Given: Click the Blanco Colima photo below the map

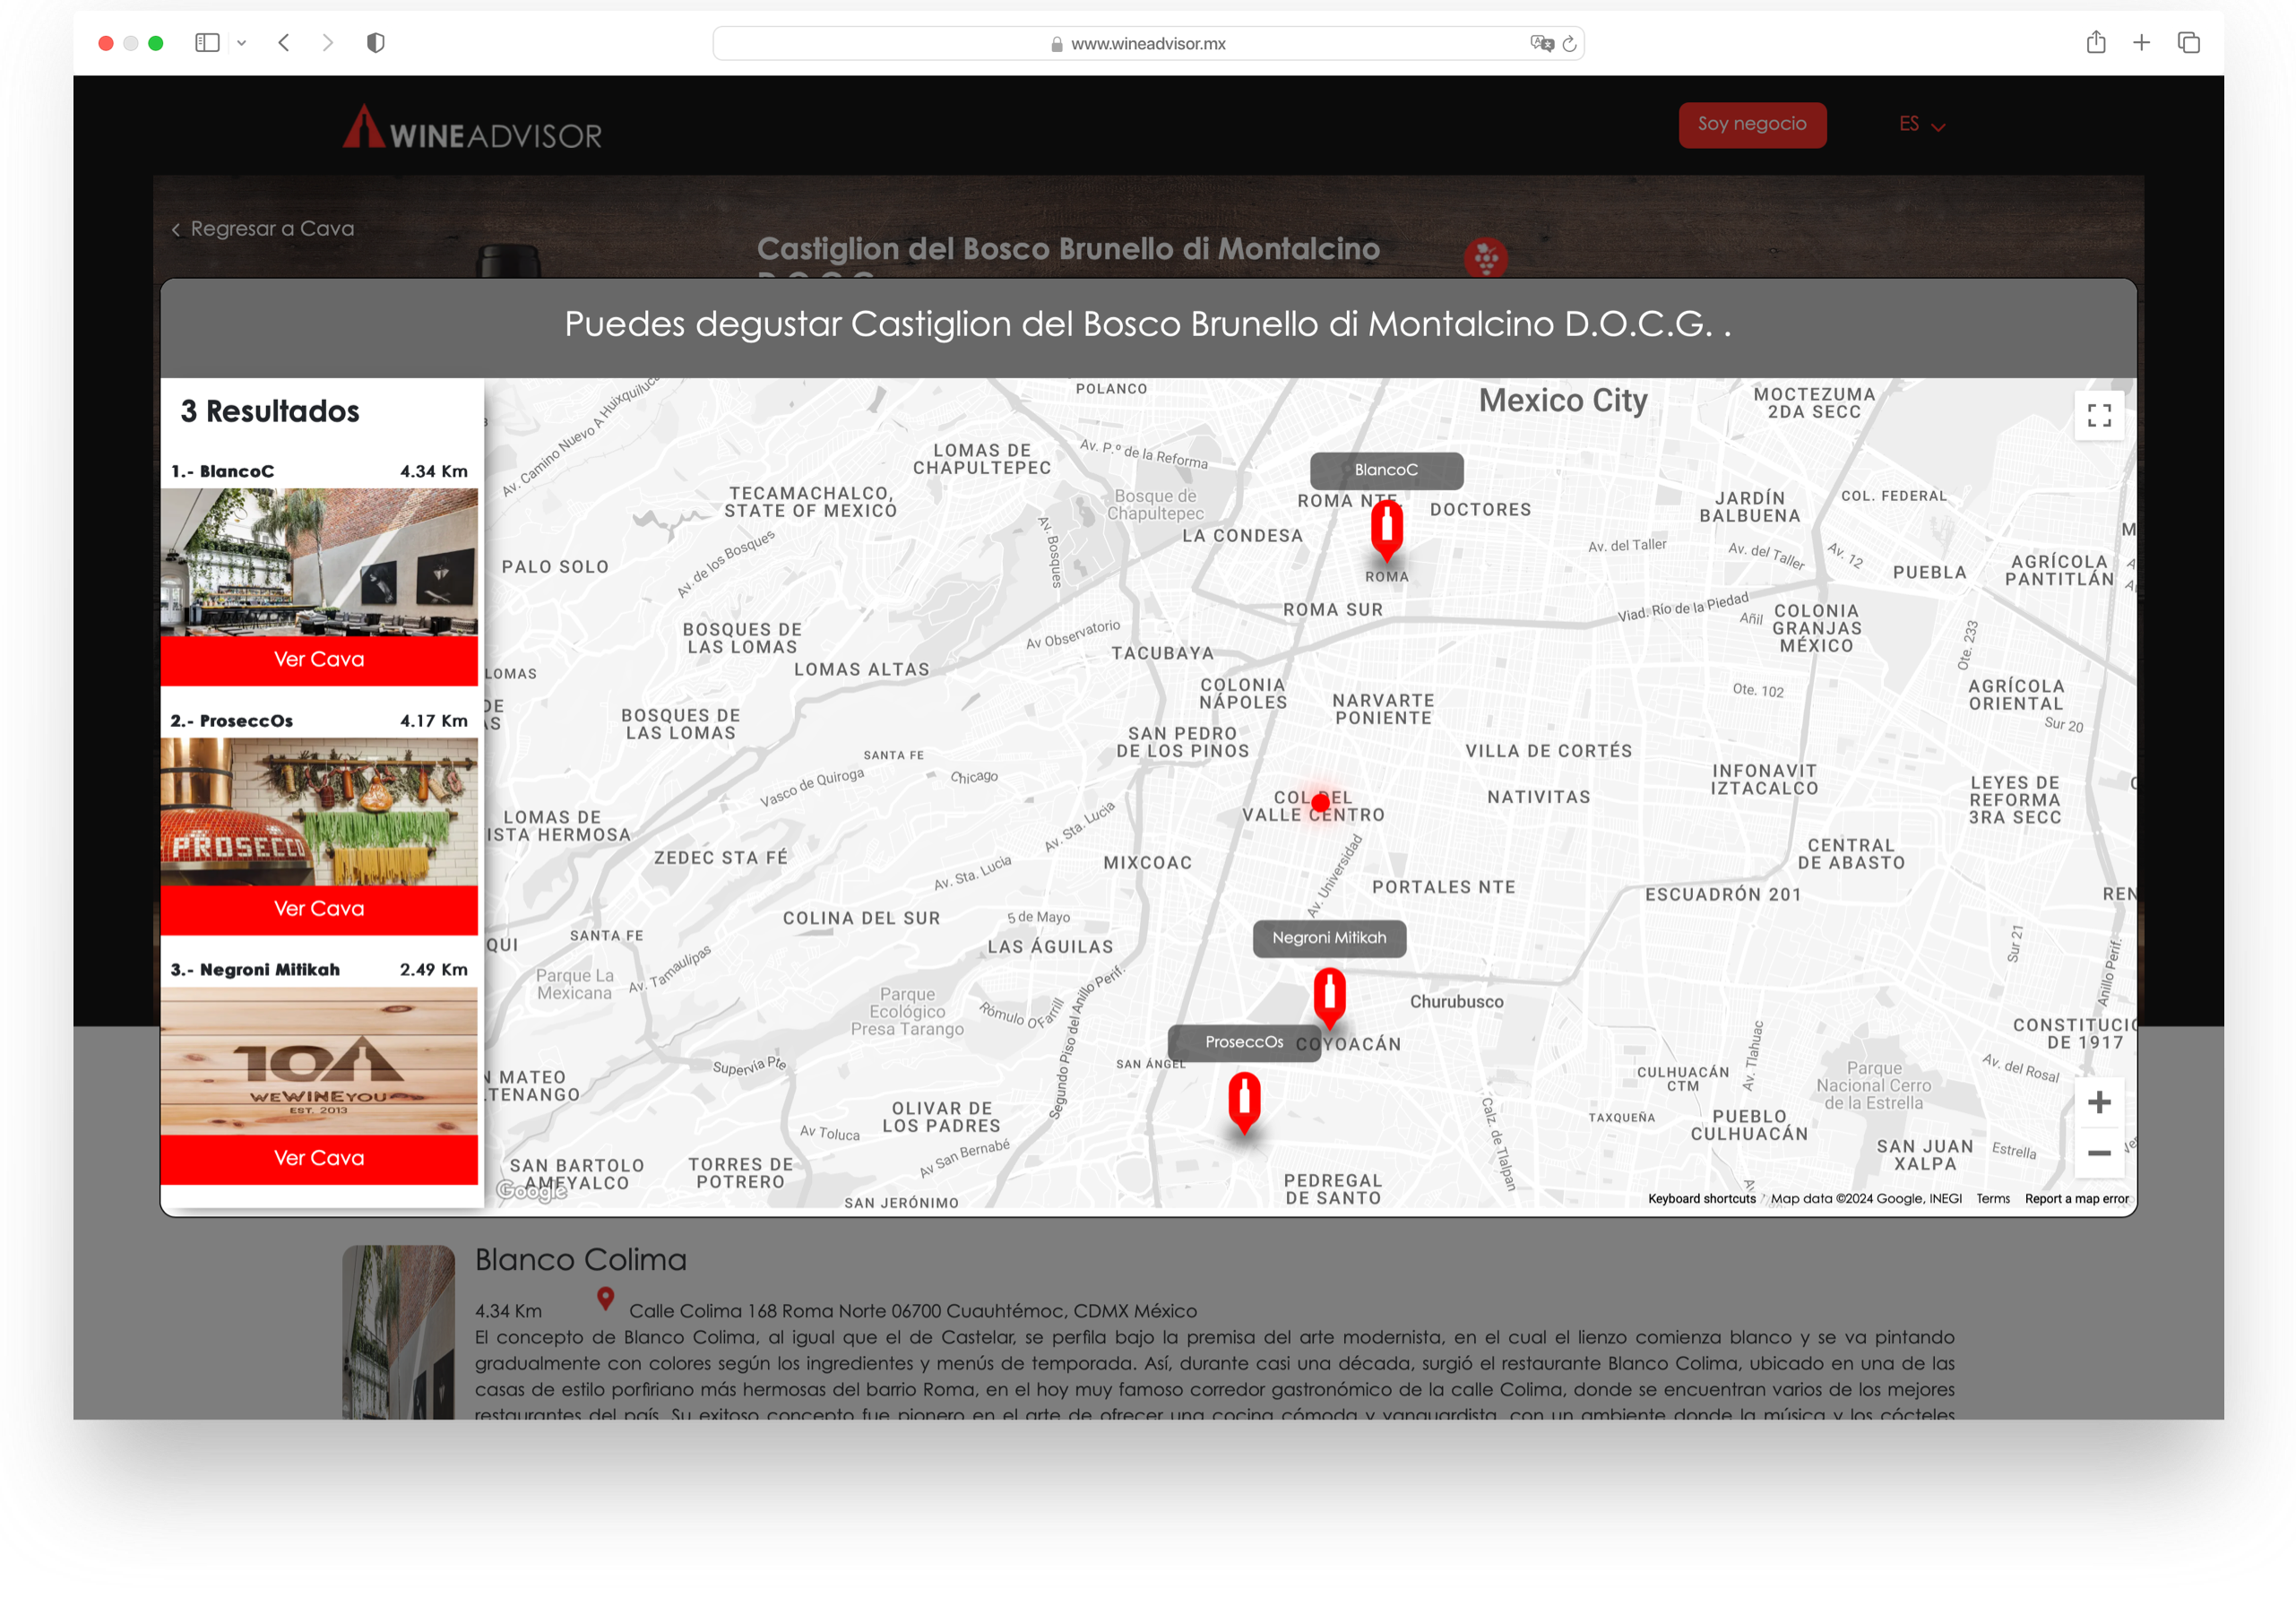Looking at the screenshot, I should (x=398, y=1332).
